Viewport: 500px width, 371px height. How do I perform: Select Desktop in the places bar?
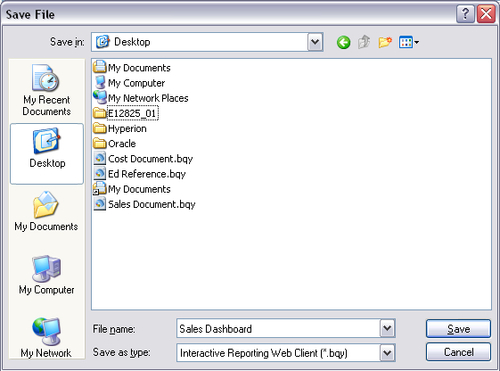pyautogui.click(x=47, y=154)
